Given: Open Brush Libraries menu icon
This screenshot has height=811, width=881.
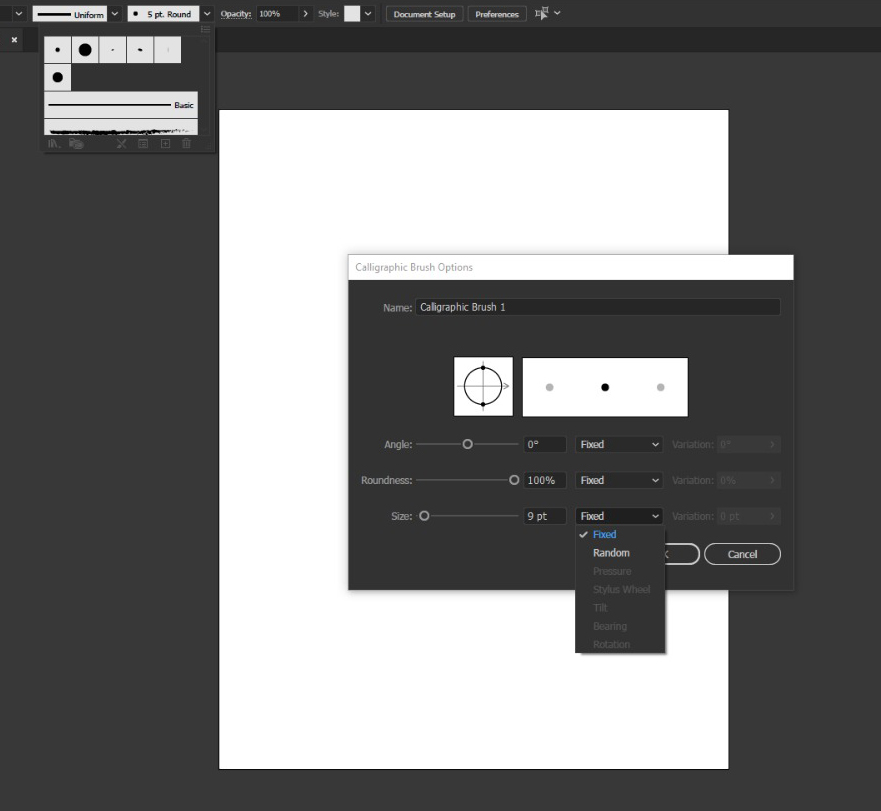Looking at the screenshot, I should (x=53, y=144).
